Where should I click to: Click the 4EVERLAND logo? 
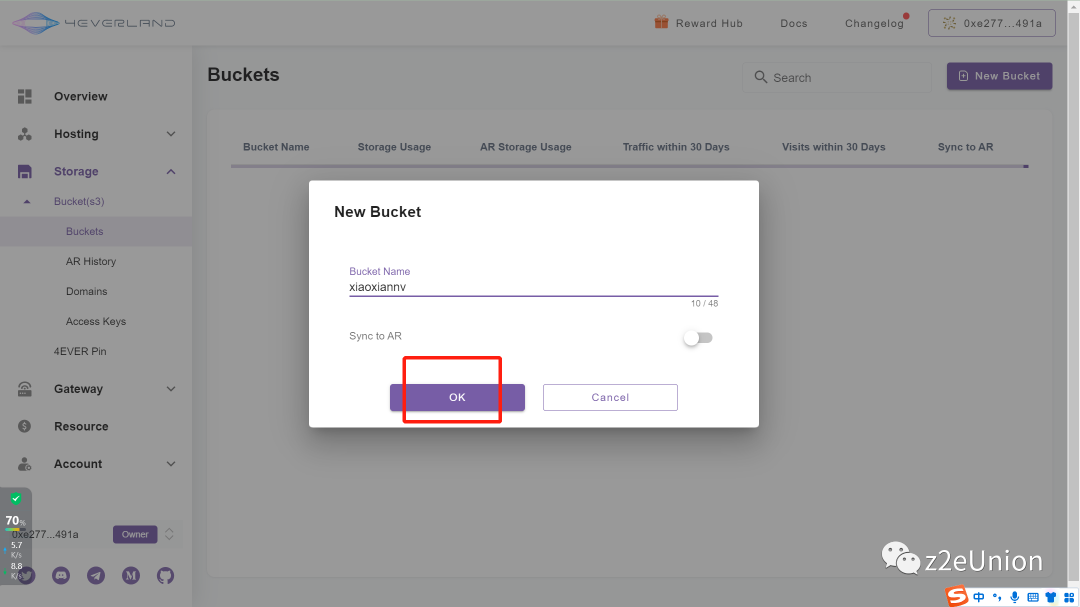pos(93,23)
